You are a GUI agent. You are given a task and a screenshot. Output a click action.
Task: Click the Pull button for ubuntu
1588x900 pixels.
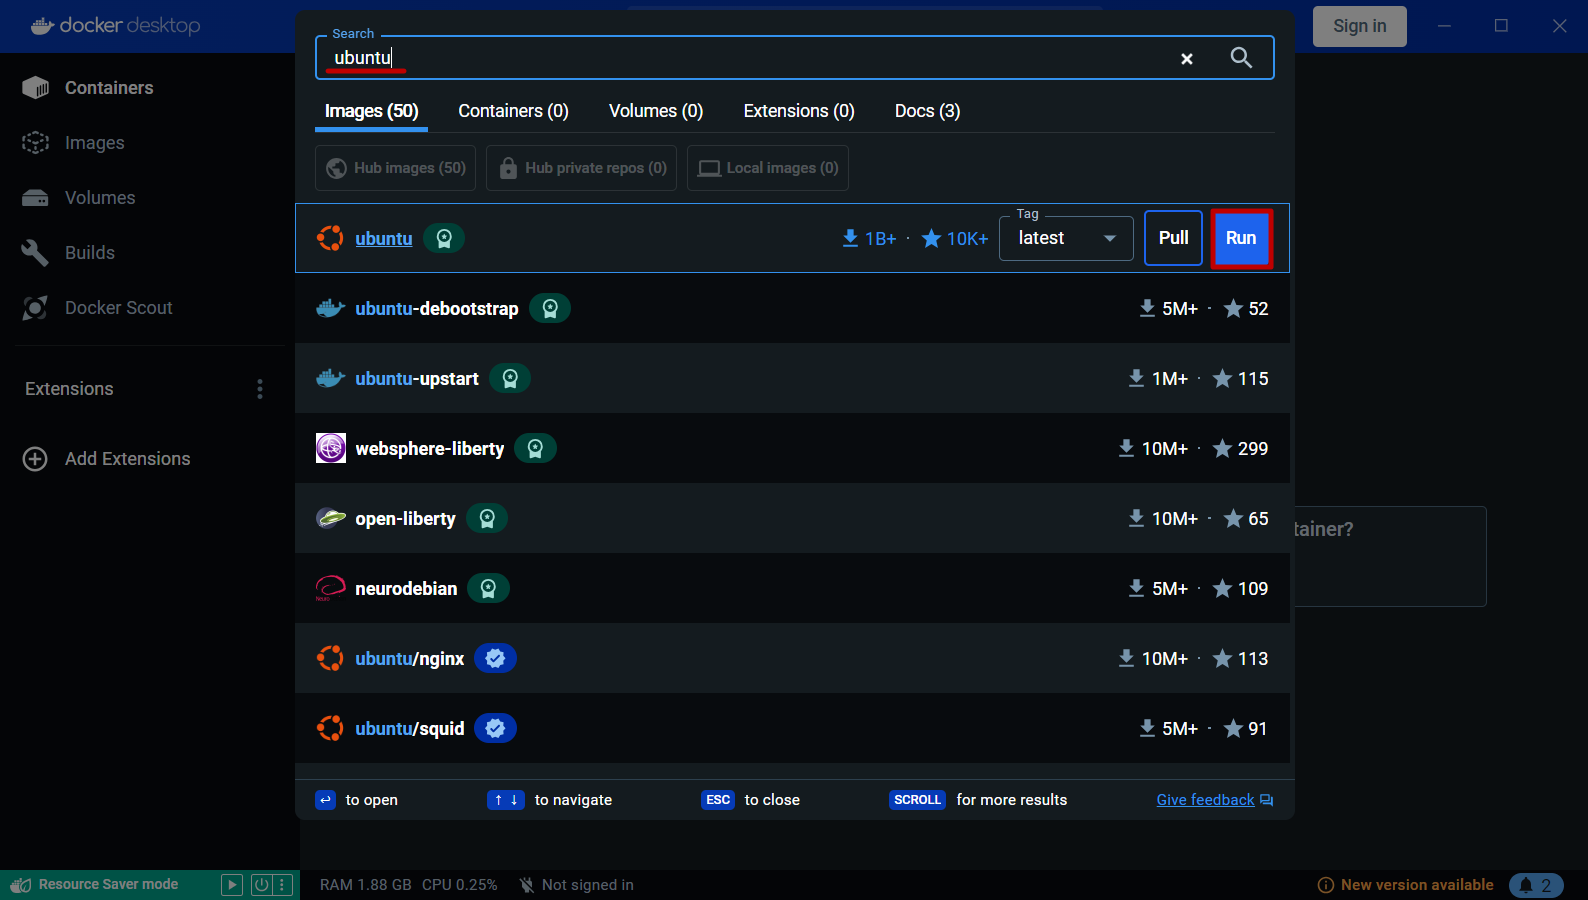1173,238
